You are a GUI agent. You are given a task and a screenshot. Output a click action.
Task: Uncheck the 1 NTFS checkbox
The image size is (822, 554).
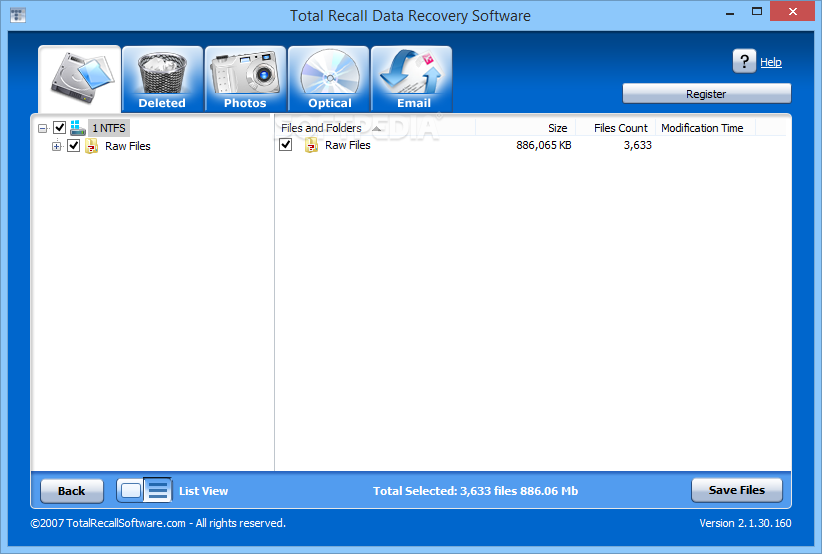point(59,127)
